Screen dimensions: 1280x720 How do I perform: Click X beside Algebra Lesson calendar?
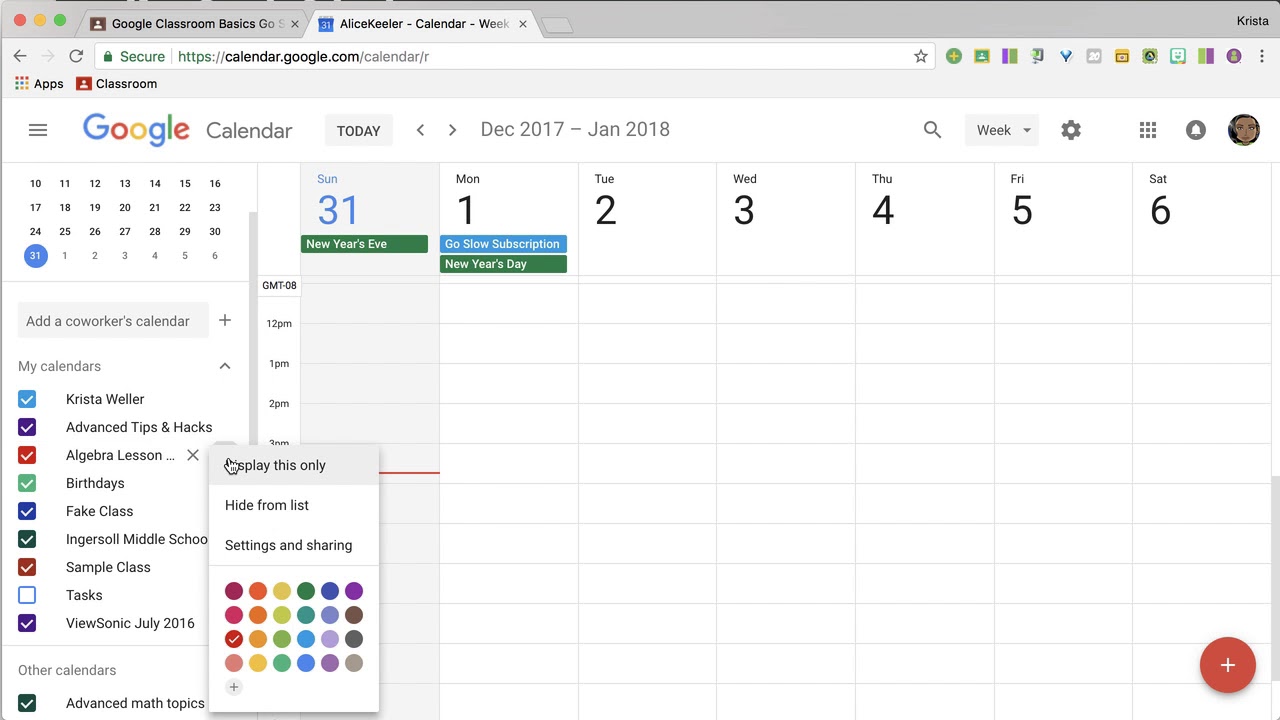pyautogui.click(x=193, y=455)
